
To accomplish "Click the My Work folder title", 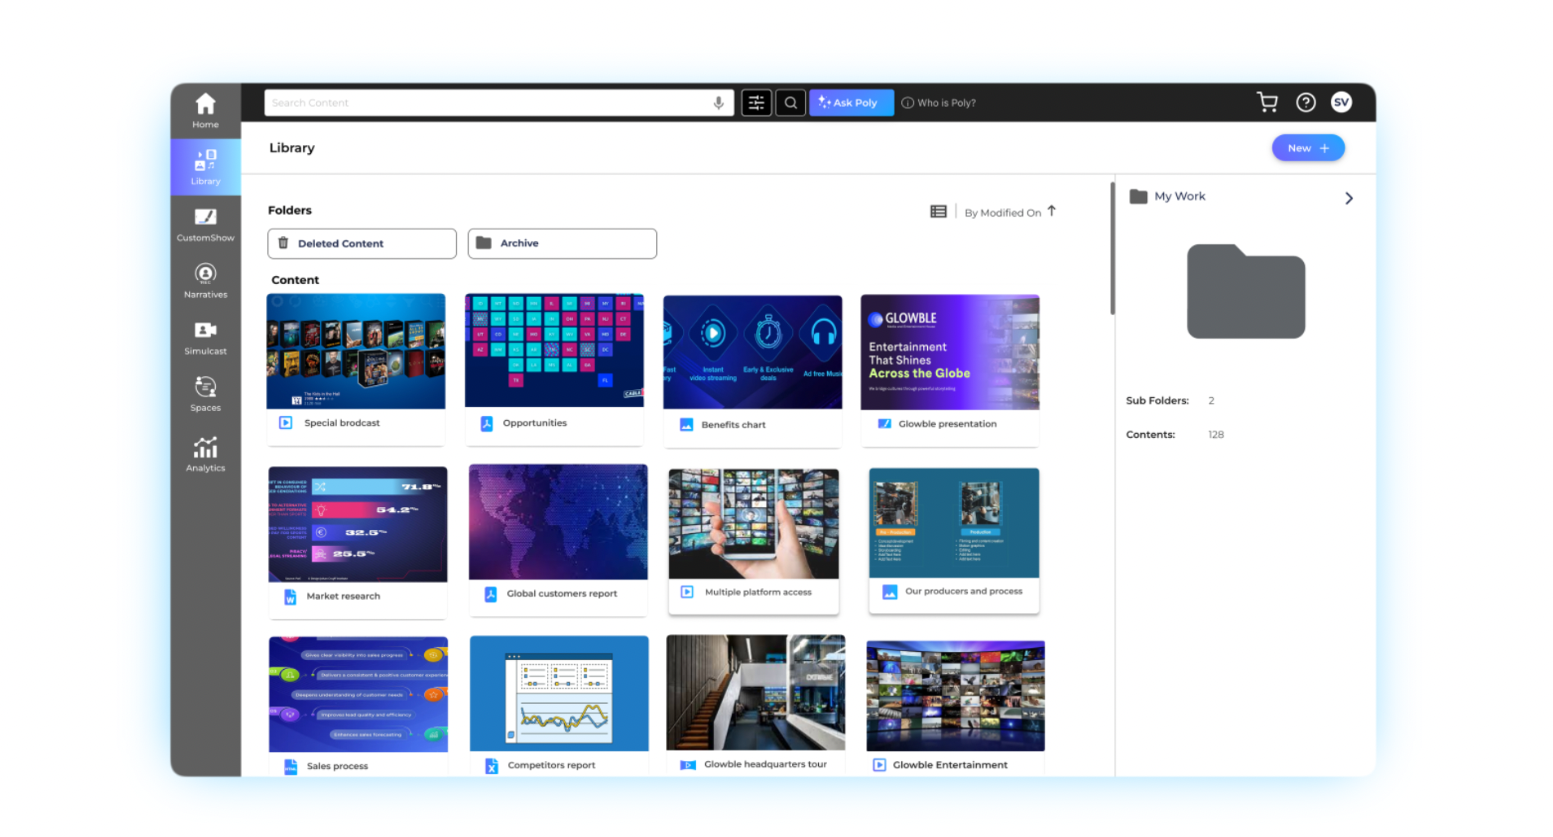I will pyautogui.click(x=1180, y=196).
